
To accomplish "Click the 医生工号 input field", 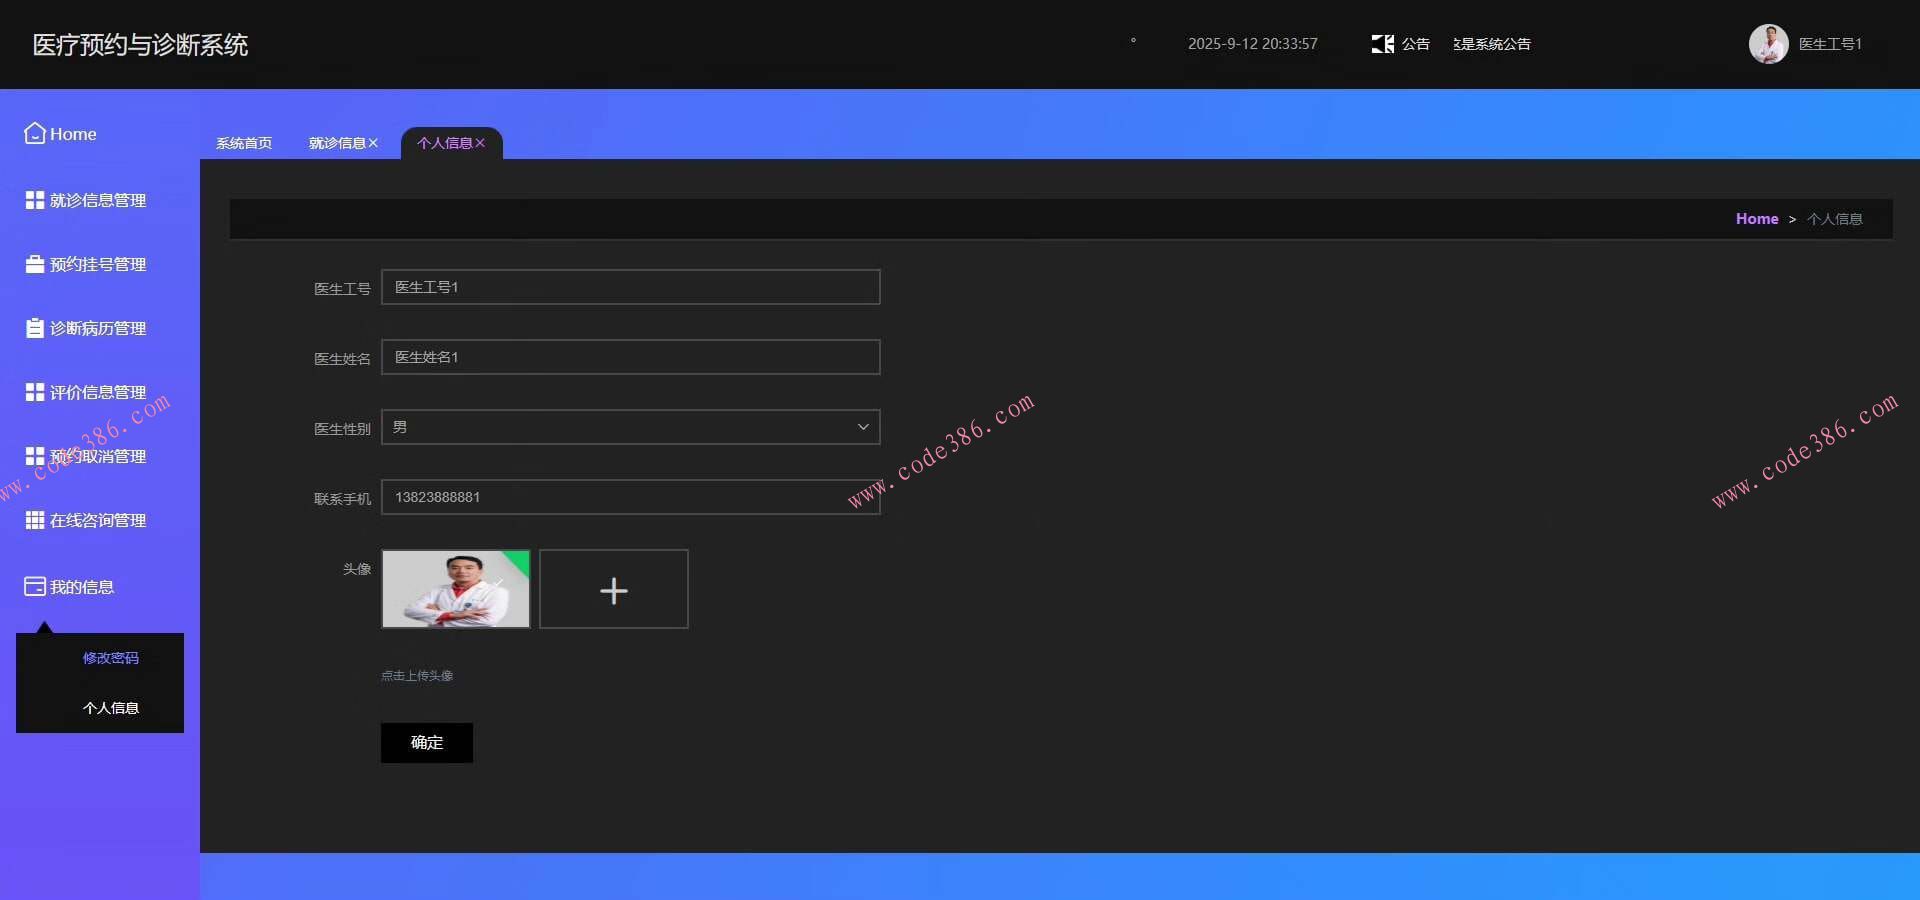I will (x=631, y=287).
